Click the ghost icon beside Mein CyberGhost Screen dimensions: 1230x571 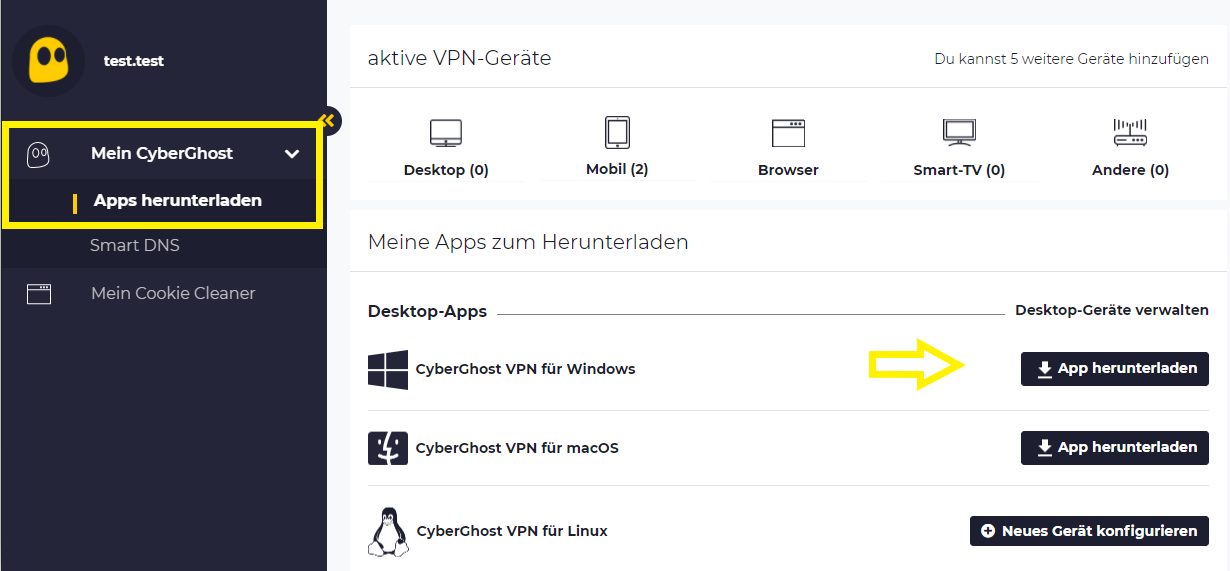[x=39, y=154]
